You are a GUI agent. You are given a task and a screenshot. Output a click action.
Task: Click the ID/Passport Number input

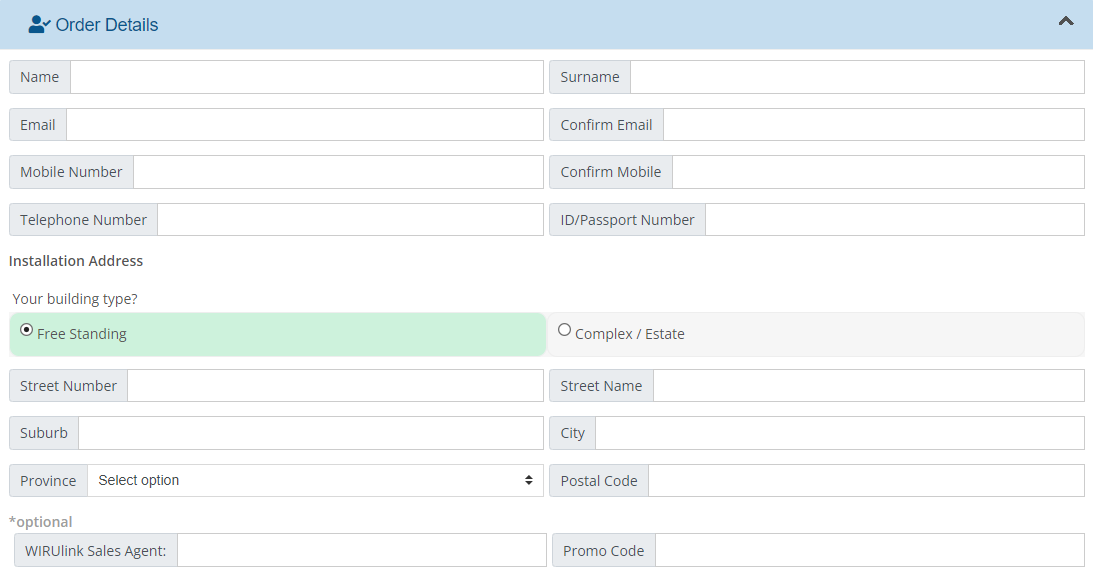[894, 220]
